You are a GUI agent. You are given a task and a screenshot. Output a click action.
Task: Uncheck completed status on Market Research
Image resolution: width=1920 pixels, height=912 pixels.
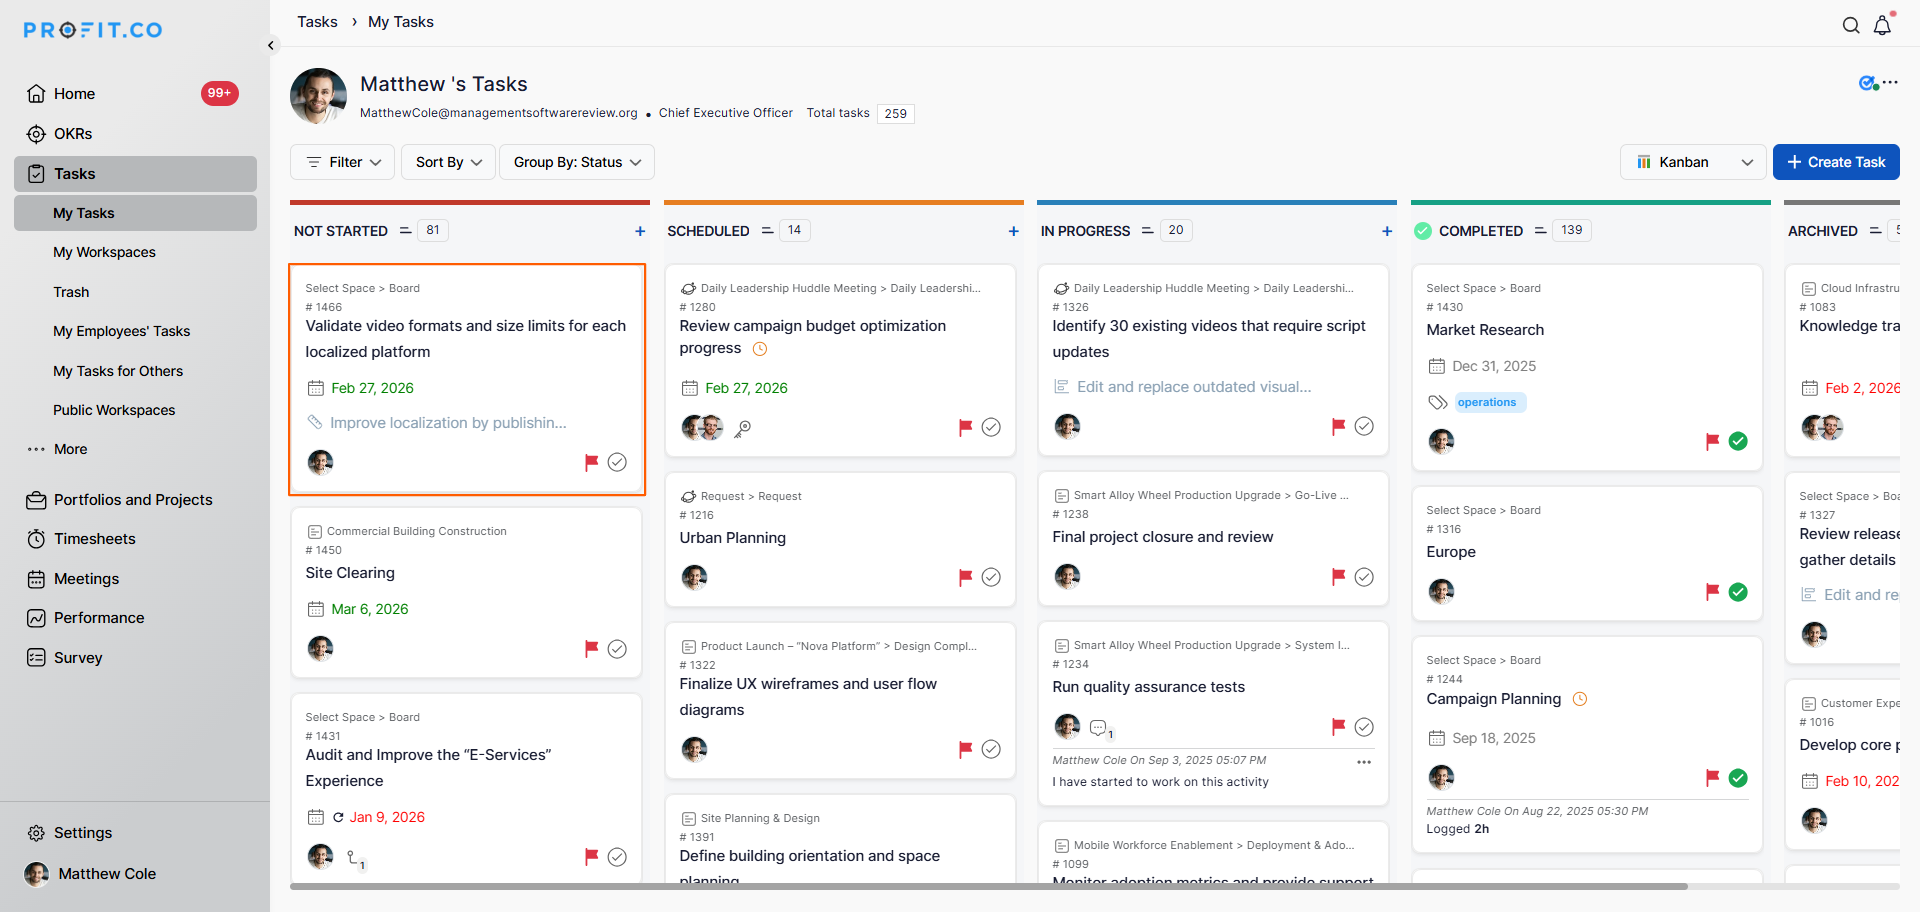pos(1738,441)
